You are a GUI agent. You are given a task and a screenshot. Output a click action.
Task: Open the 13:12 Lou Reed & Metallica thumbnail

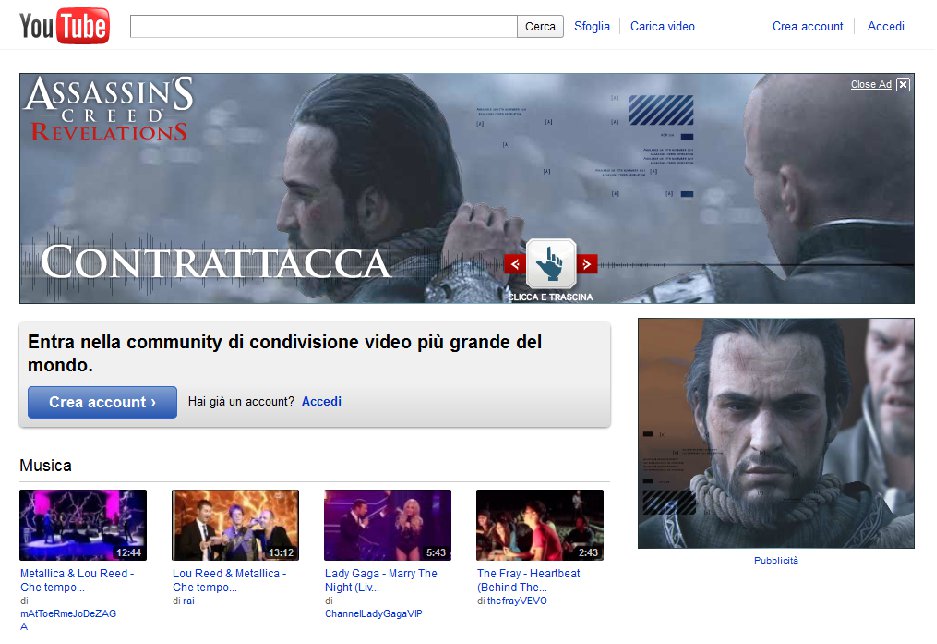point(235,525)
